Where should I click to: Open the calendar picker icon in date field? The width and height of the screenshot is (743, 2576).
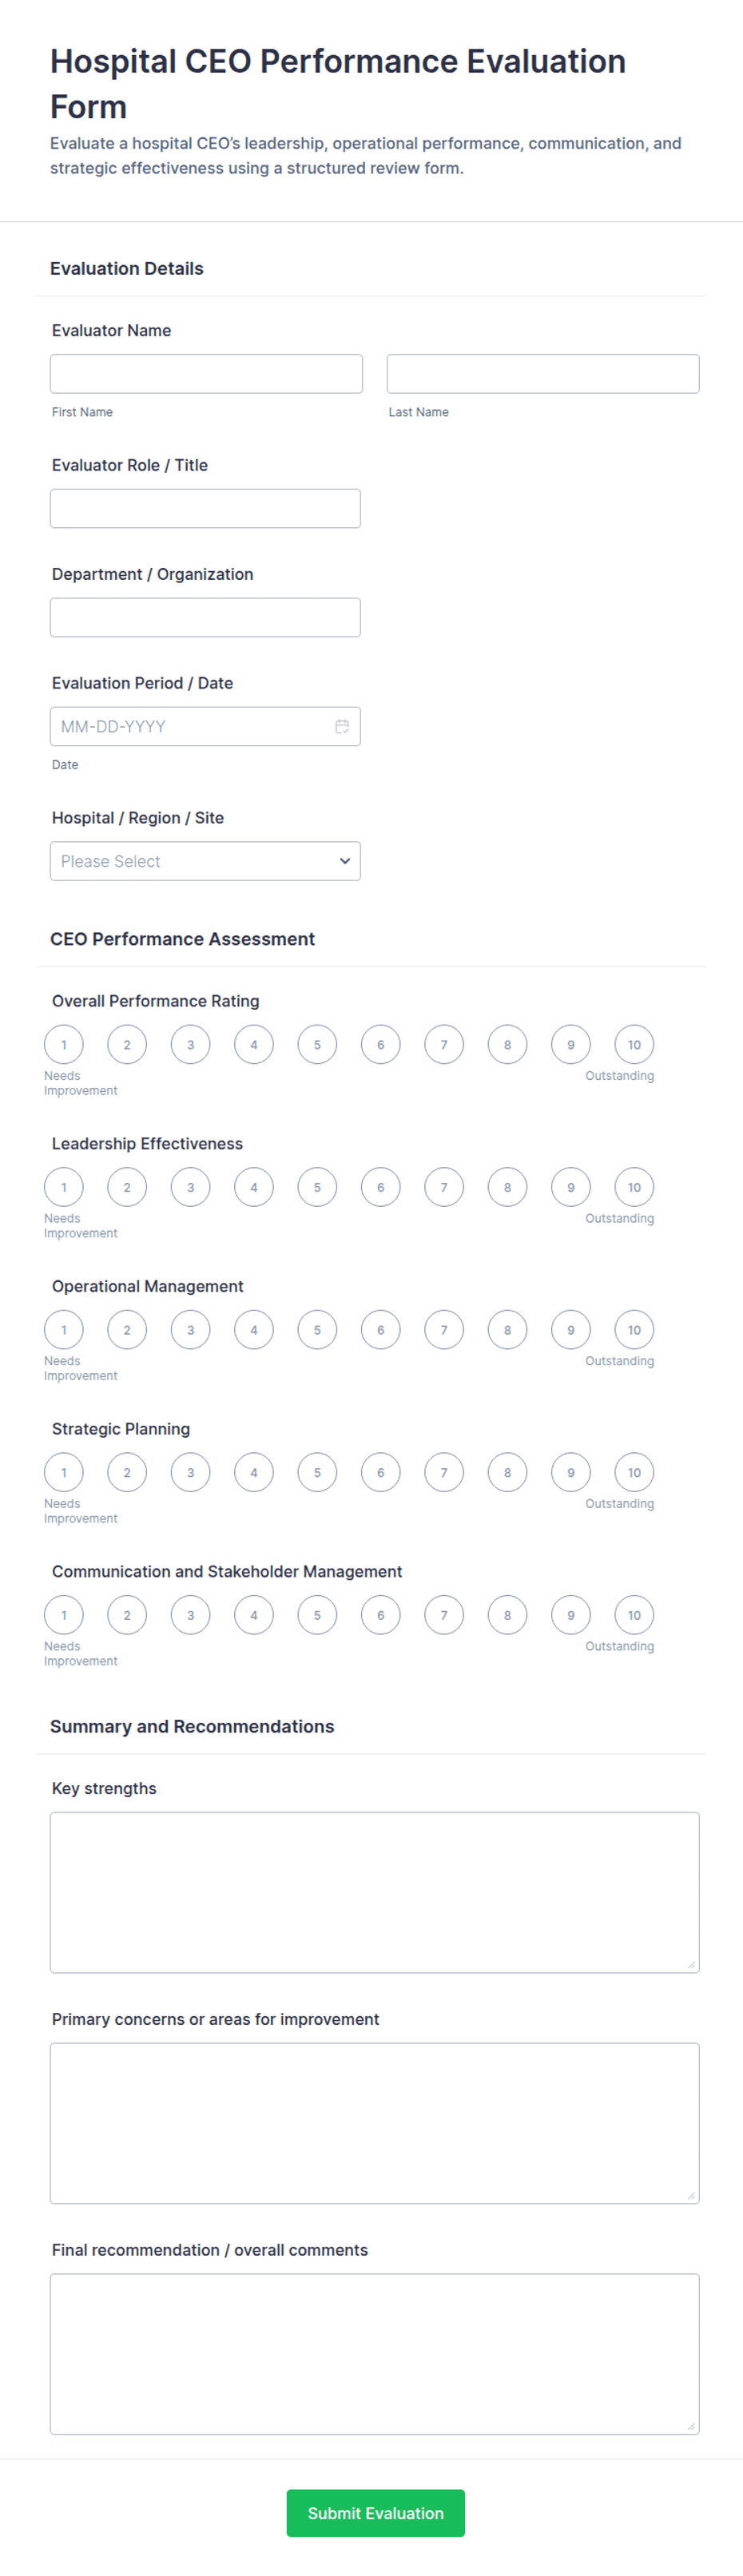(342, 726)
